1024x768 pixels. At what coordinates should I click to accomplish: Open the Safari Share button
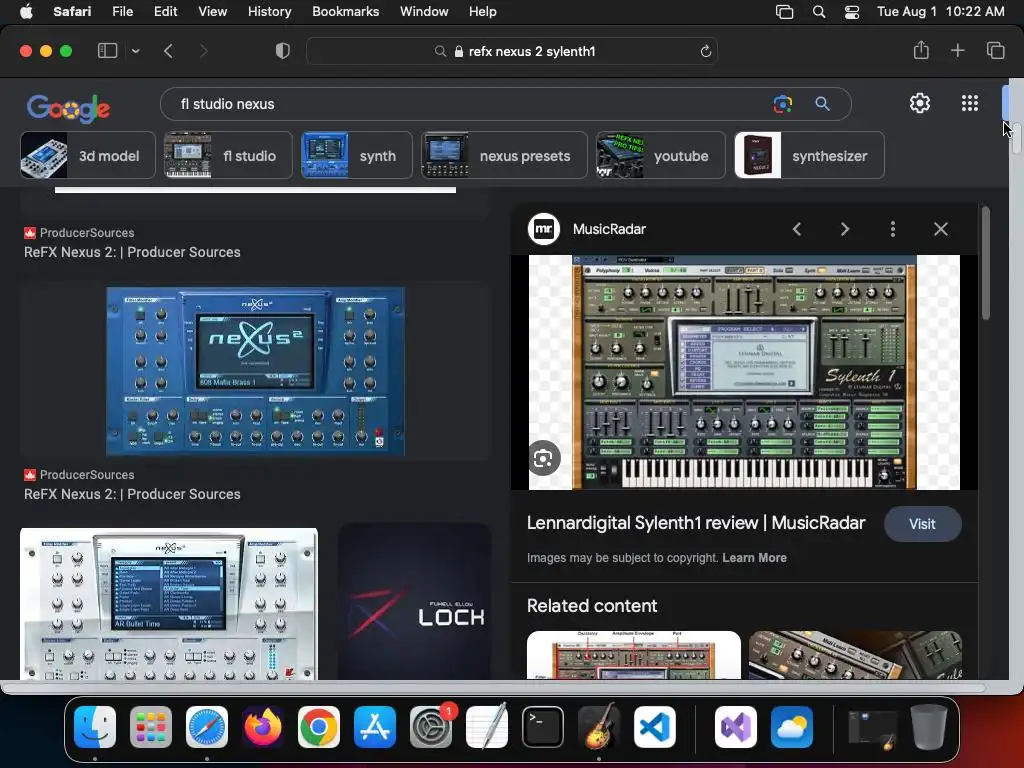pos(921,50)
